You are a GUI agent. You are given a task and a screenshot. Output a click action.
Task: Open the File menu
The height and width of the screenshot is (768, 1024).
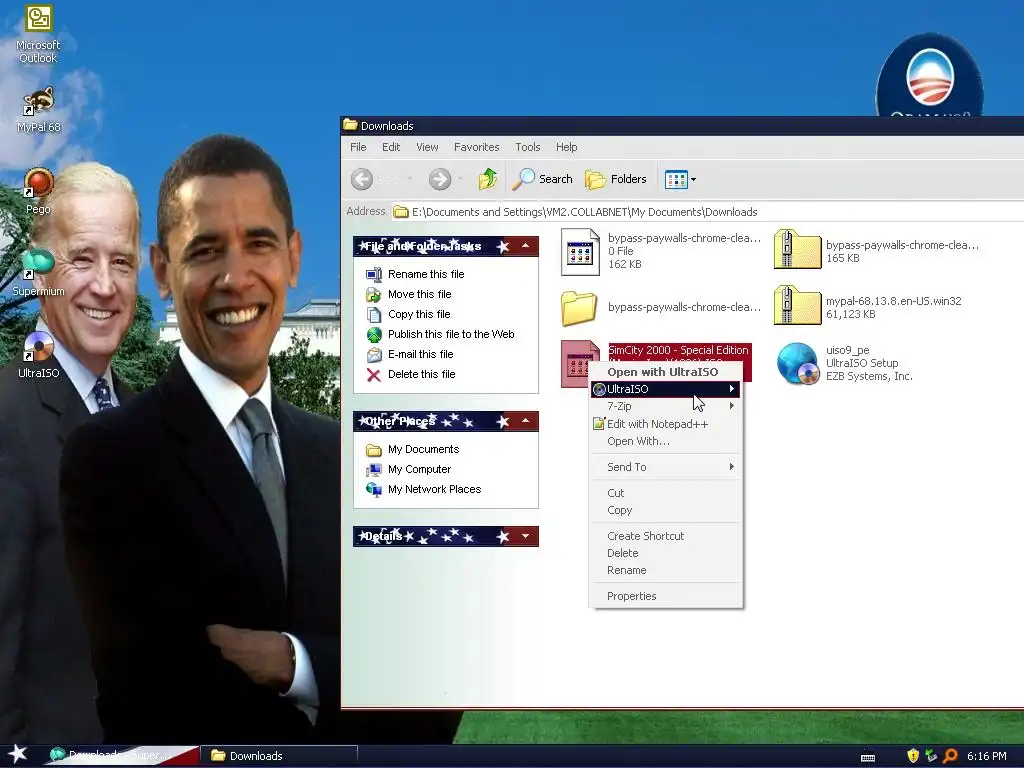point(358,147)
